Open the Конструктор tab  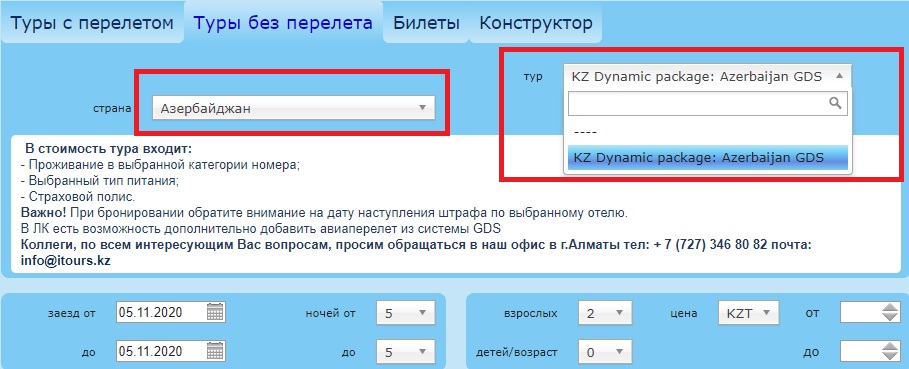point(536,24)
